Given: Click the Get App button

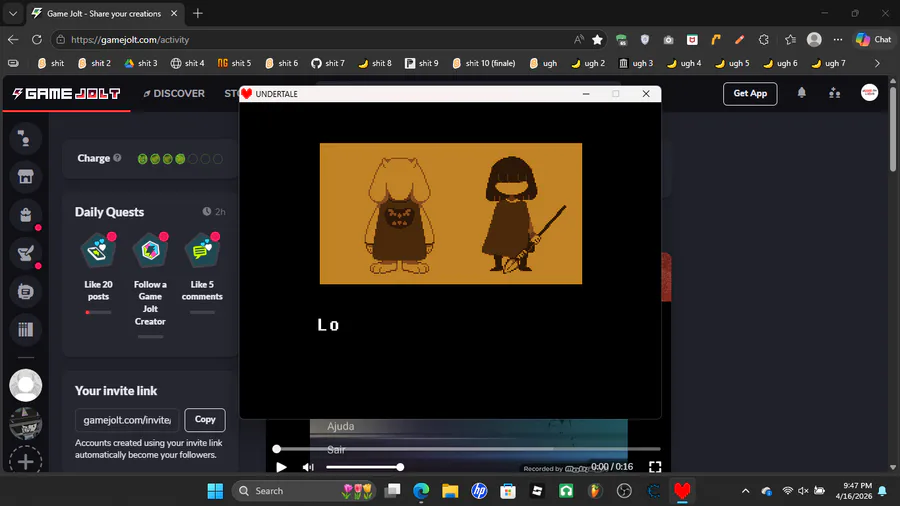Looking at the screenshot, I should point(750,94).
